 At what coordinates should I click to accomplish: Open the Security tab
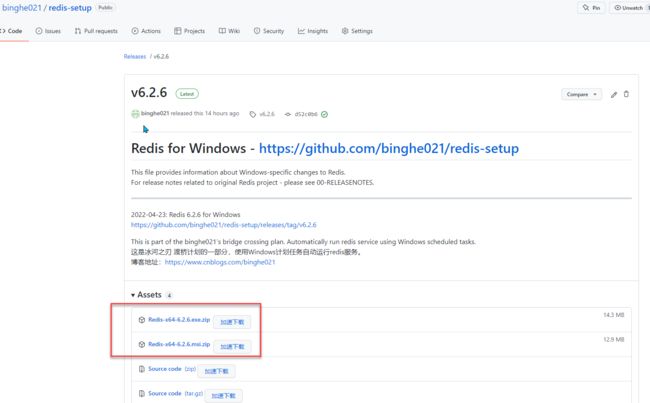click(269, 31)
